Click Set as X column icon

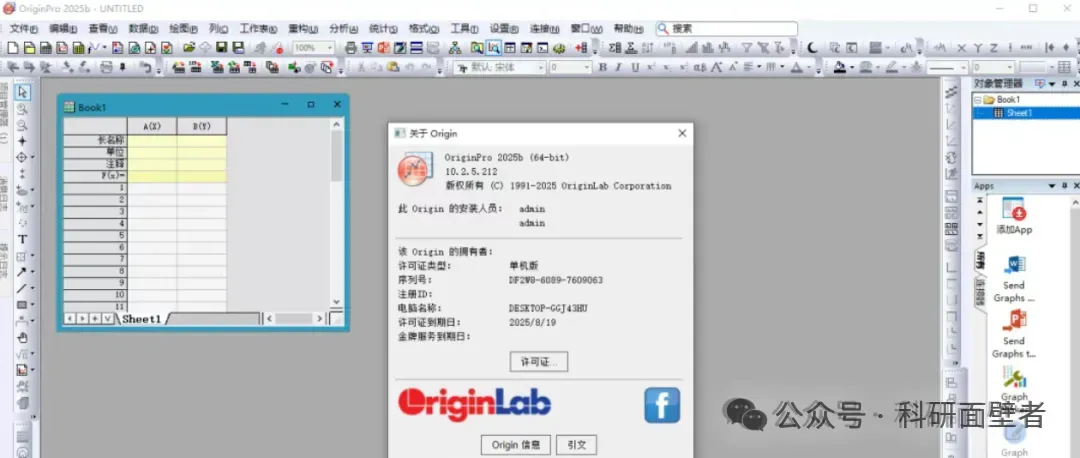[x=962, y=48]
